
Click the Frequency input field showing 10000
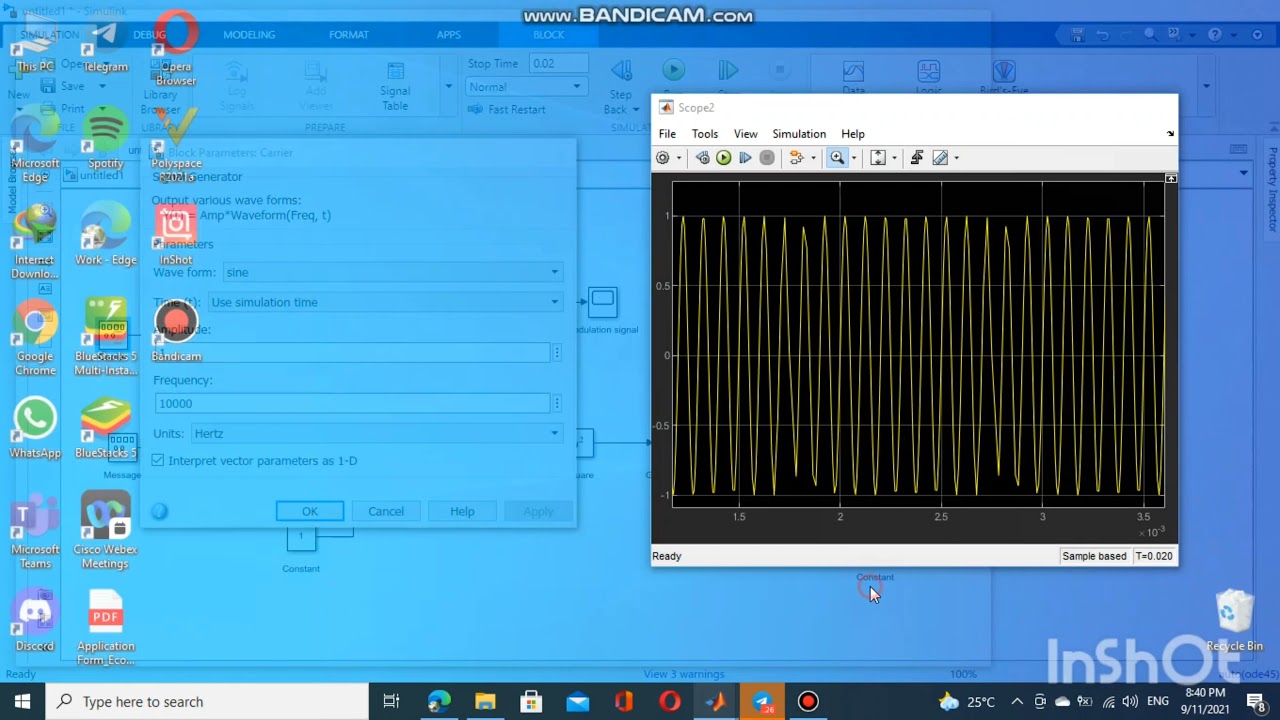[x=352, y=403]
